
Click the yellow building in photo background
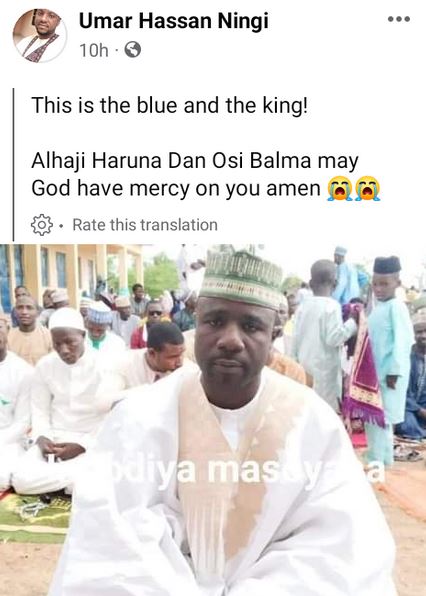click(x=70, y=274)
